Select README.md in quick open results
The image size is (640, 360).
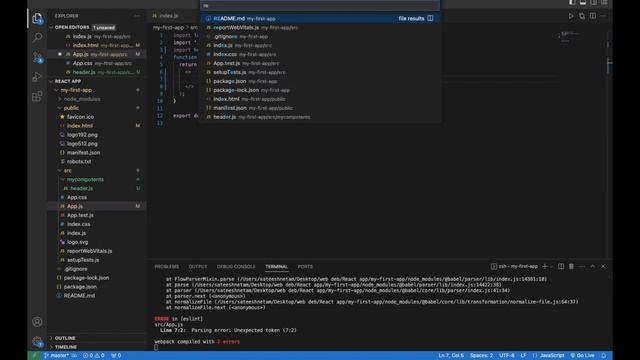320,18
